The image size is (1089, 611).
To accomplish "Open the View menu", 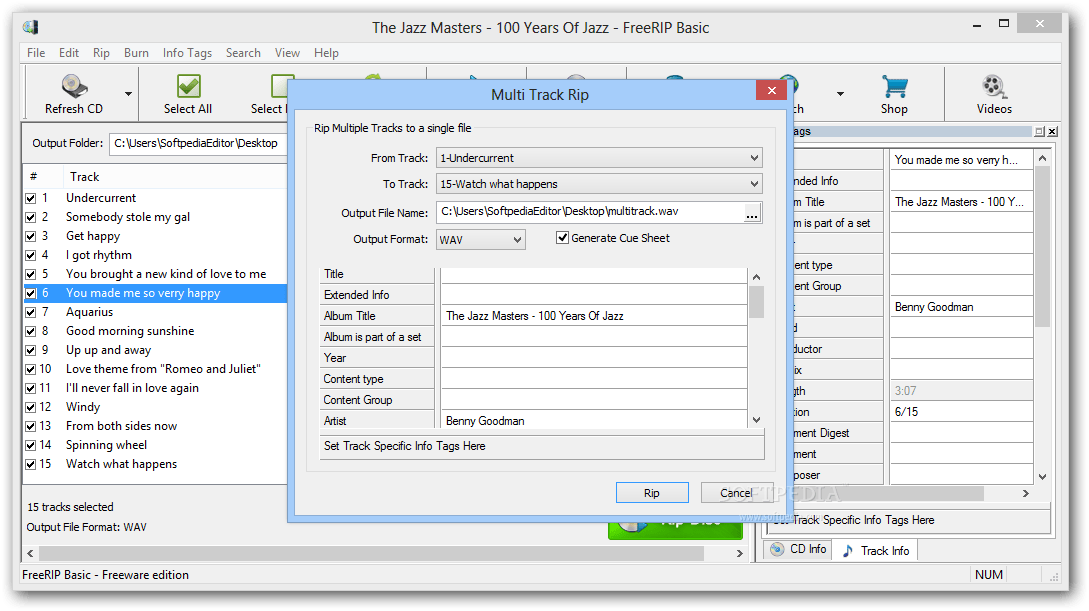I will 288,53.
